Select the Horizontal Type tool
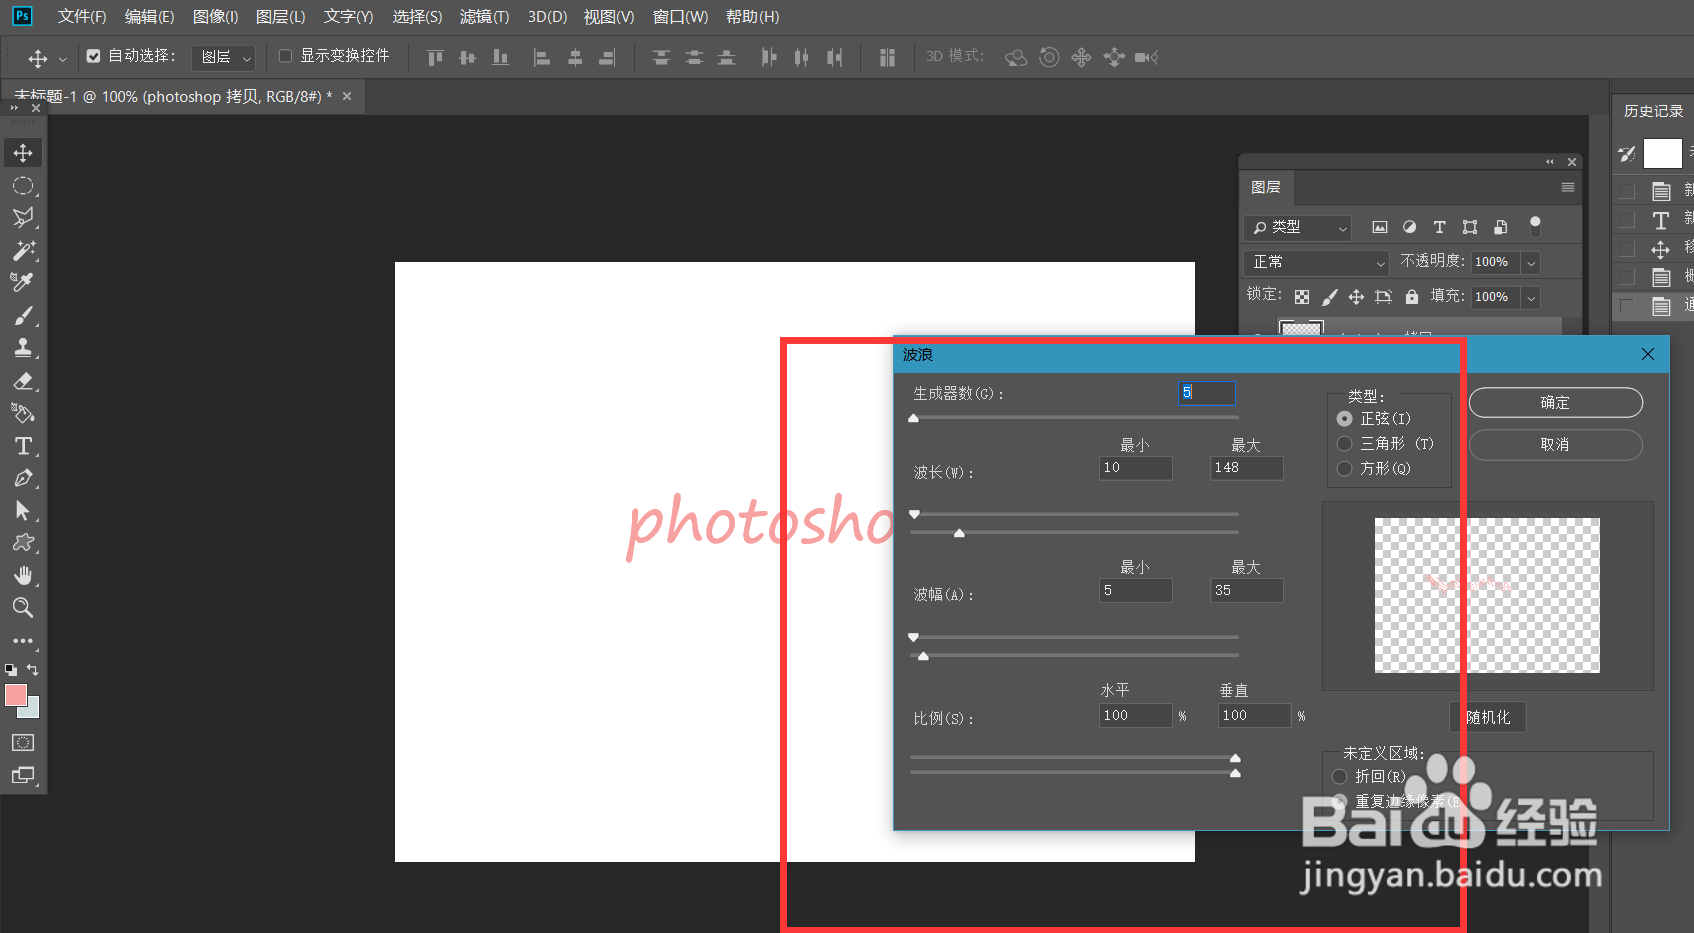Screen dimensions: 1694x933 click(23, 446)
